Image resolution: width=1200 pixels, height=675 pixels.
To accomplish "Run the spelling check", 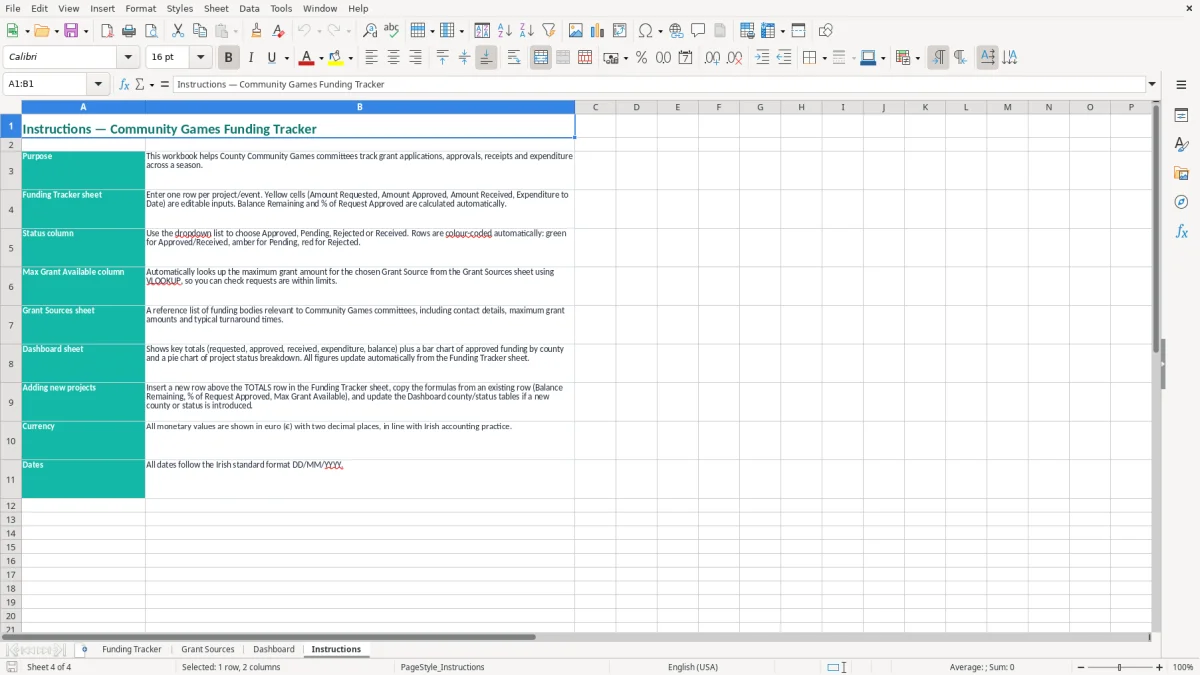I will coord(391,31).
